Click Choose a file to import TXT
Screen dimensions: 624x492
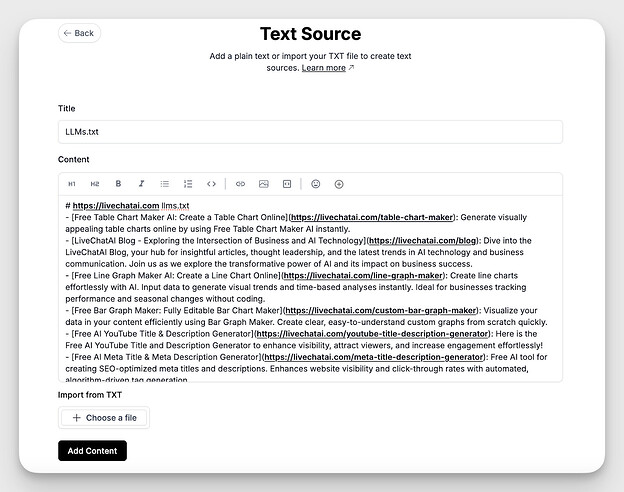coord(104,418)
